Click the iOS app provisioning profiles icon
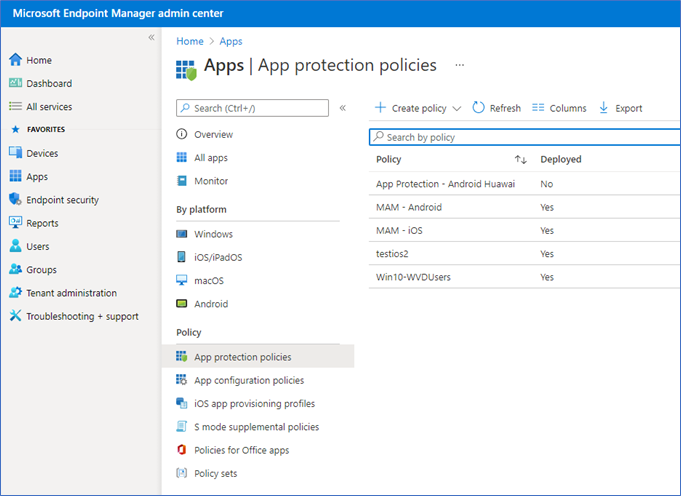The width and height of the screenshot is (681, 496). (182, 403)
